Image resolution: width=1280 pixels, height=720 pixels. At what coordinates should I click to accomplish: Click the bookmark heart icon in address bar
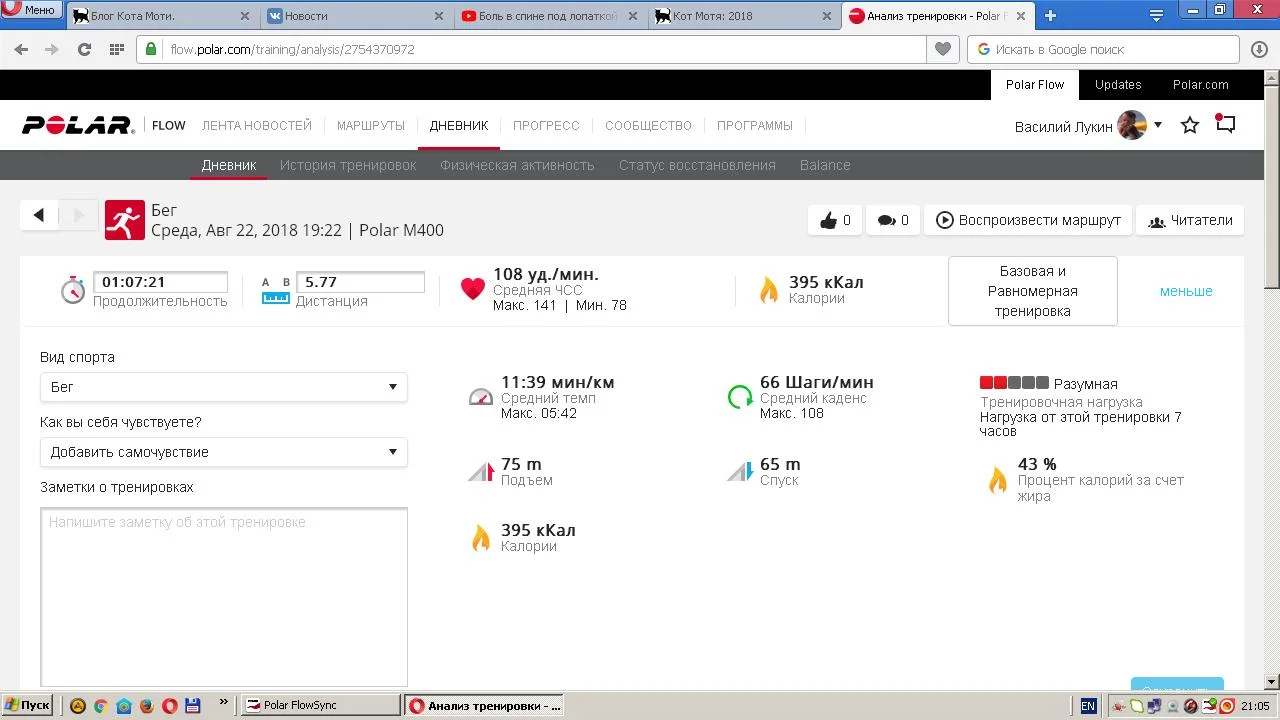(942, 49)
